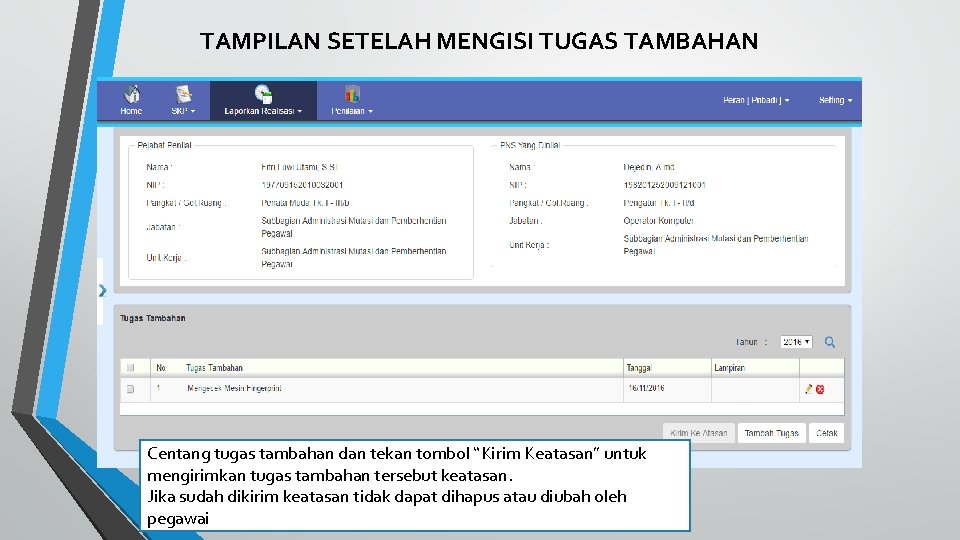Click the SKP document icon
960x540 pixels.
[x=183, y=94]
